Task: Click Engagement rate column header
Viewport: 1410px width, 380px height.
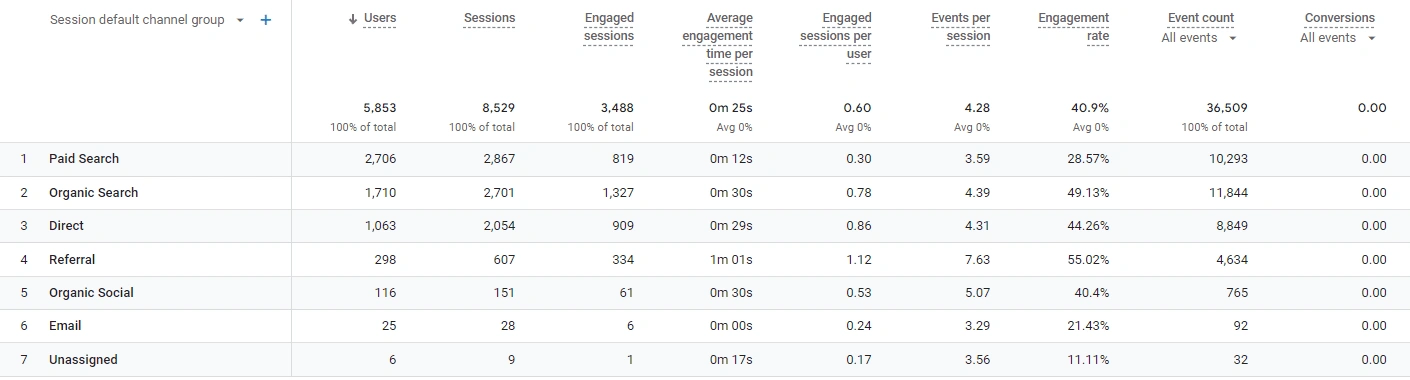Action: pos(1074,27)
